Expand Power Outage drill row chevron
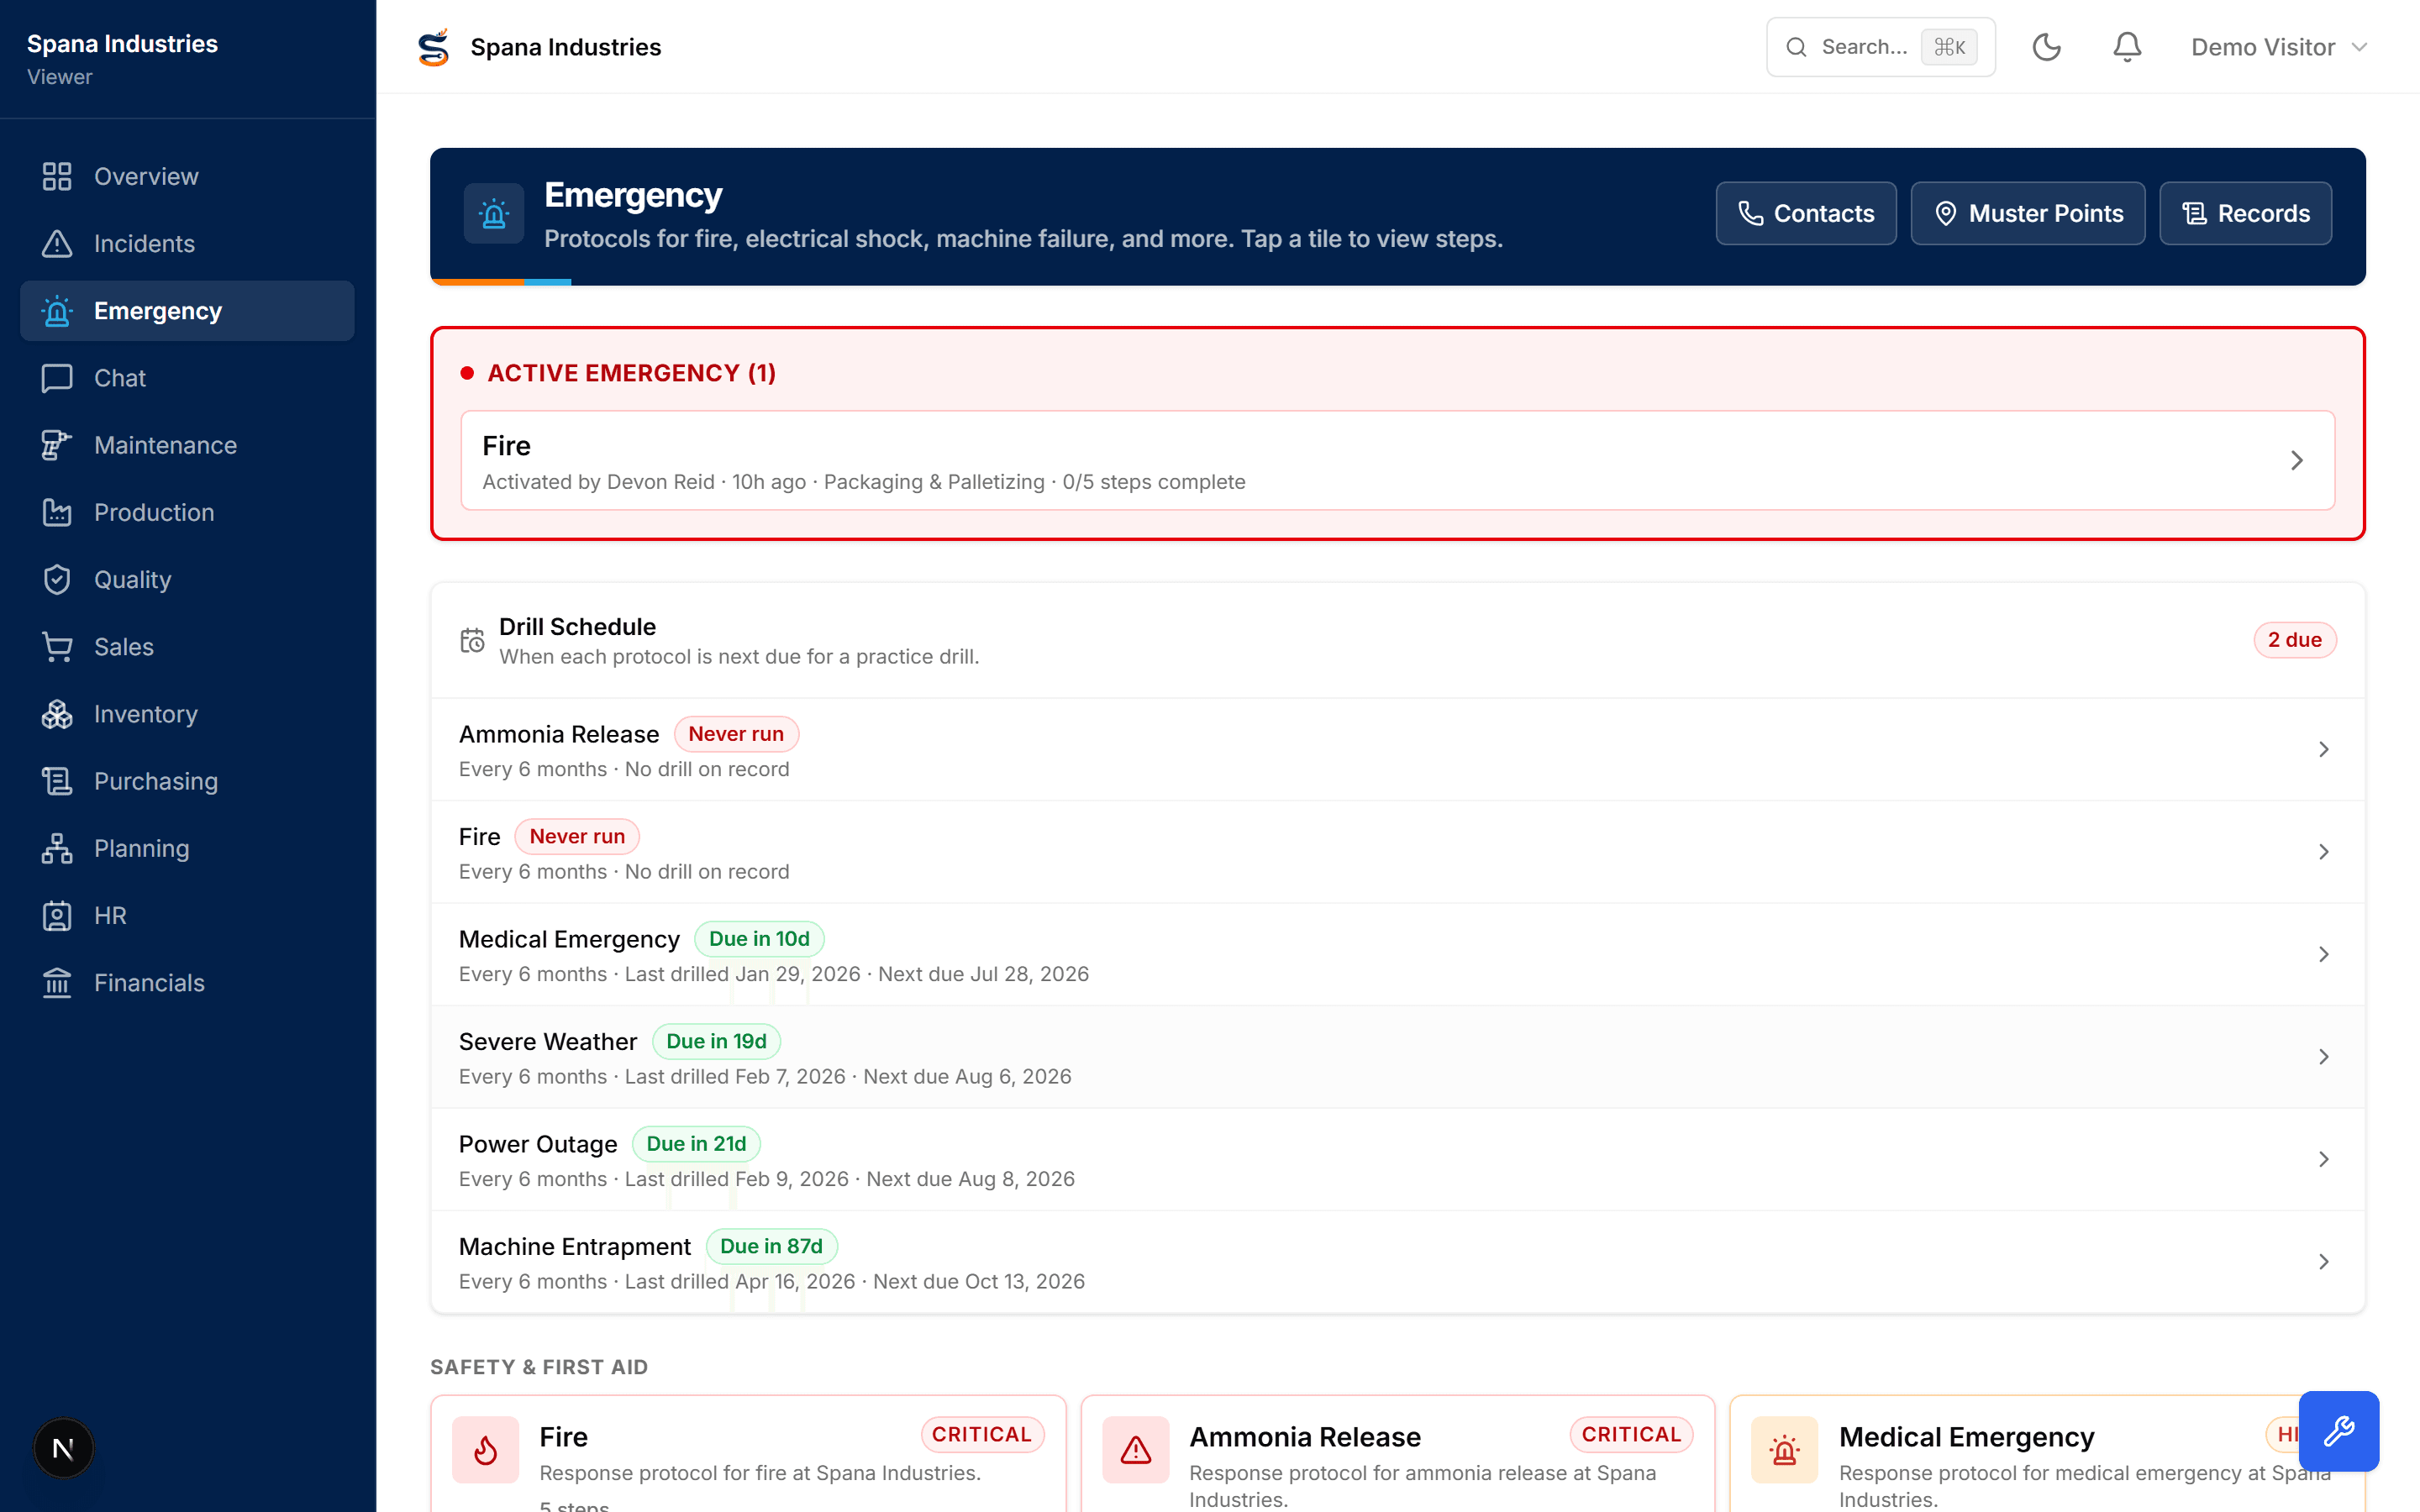The height and width of the screenshot is (1512, 2420). [x=2324, y=1159]
